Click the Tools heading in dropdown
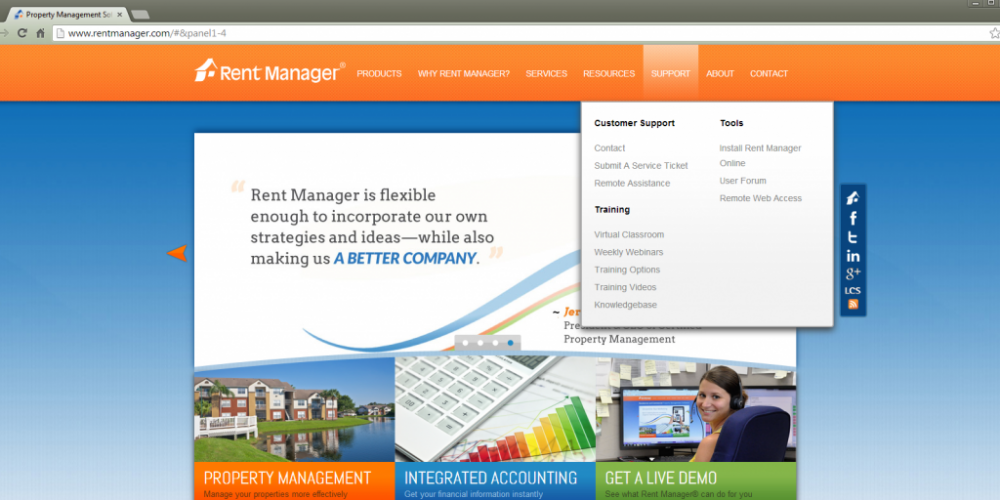1000x500 pixels. (x=732, y=123)
